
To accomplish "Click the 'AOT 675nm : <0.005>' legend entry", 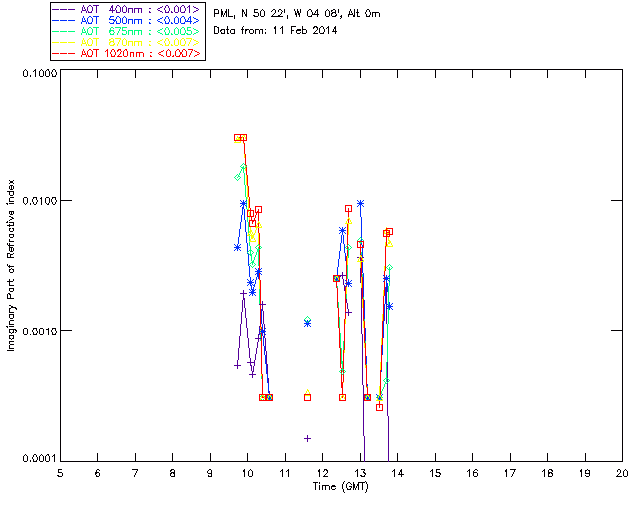I will (x=126, y=31).
